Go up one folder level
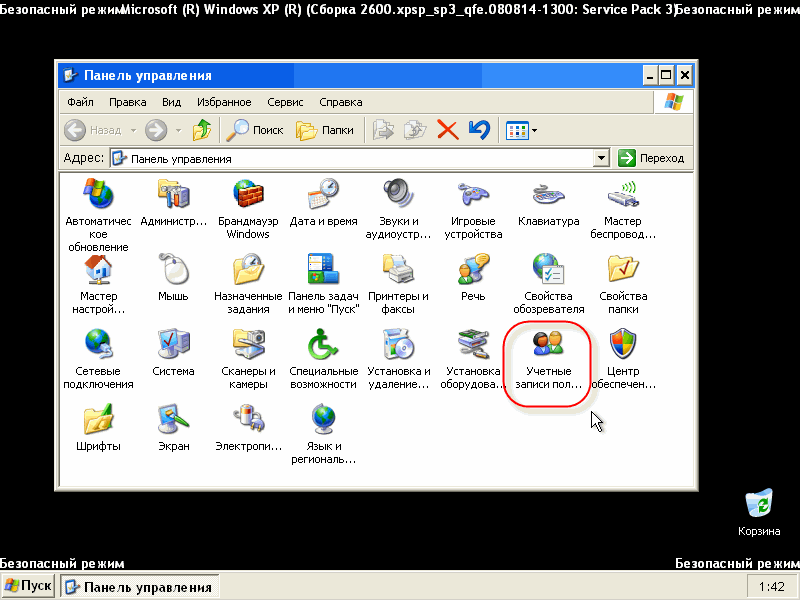Screen dimensions: 800x600 click(x=202, y=130)
